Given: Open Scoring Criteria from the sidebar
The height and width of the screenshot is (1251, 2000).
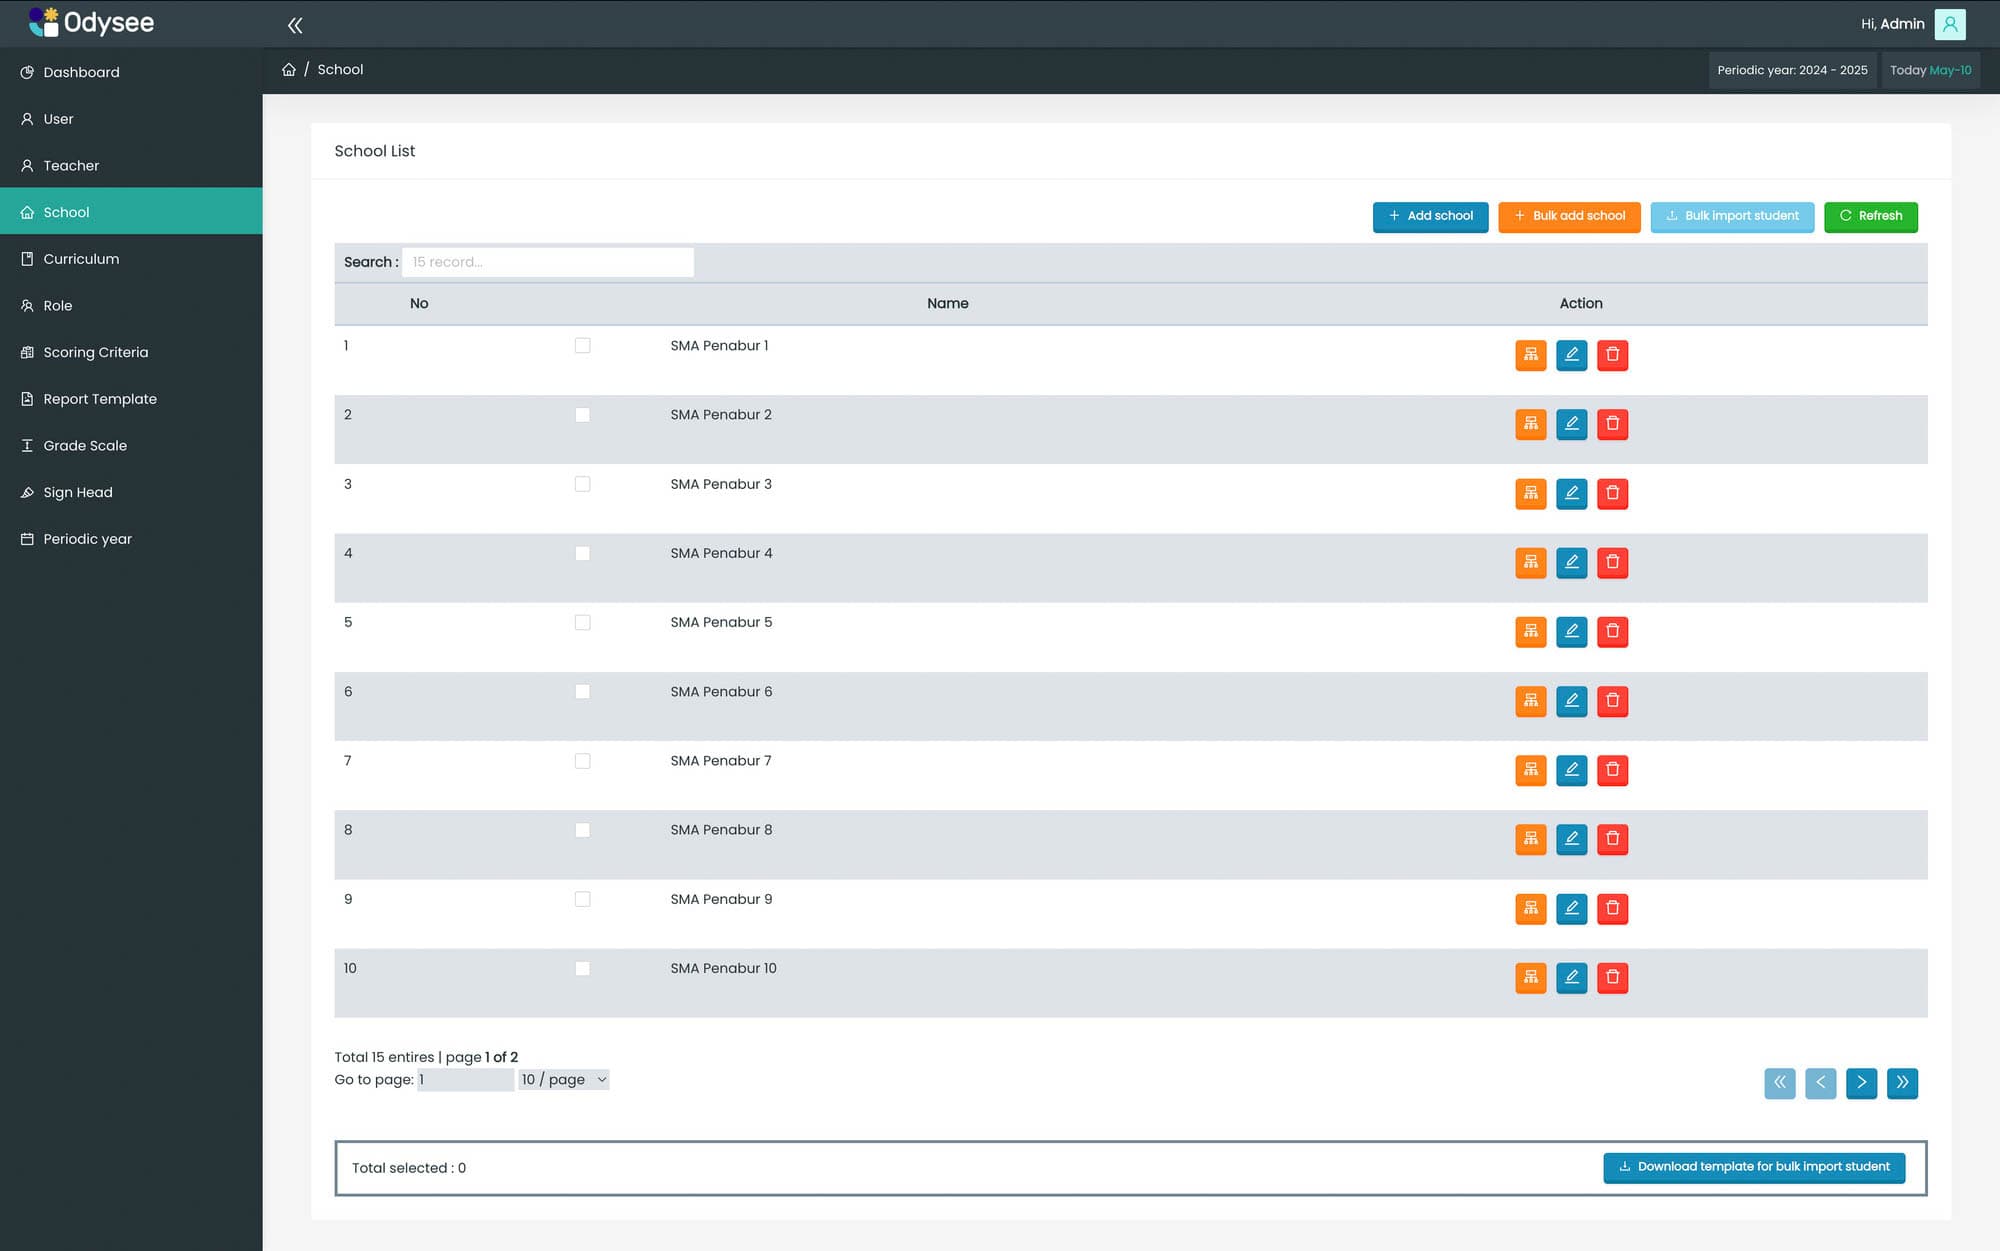Looking at the screenshot, I should point(95,352).
